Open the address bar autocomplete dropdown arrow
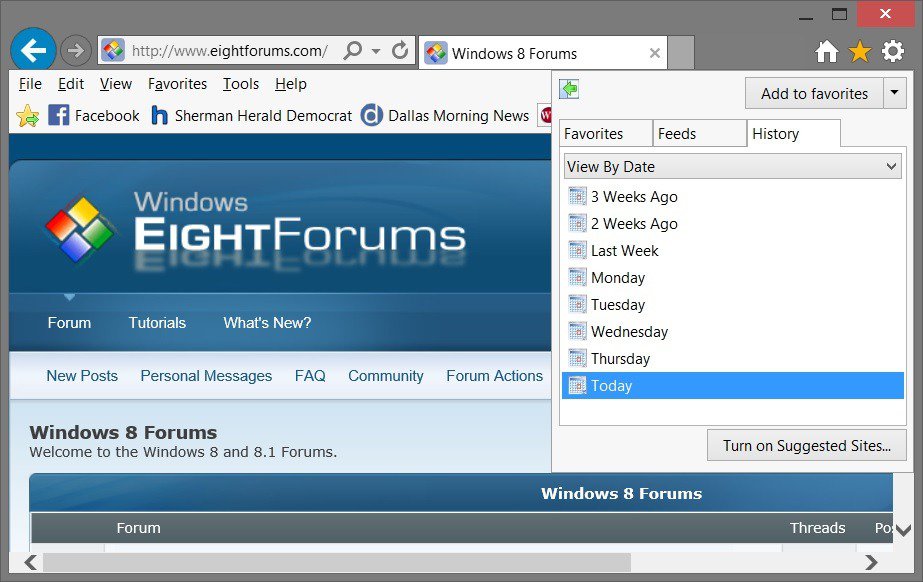923x582 pixels. pos(376,51)
